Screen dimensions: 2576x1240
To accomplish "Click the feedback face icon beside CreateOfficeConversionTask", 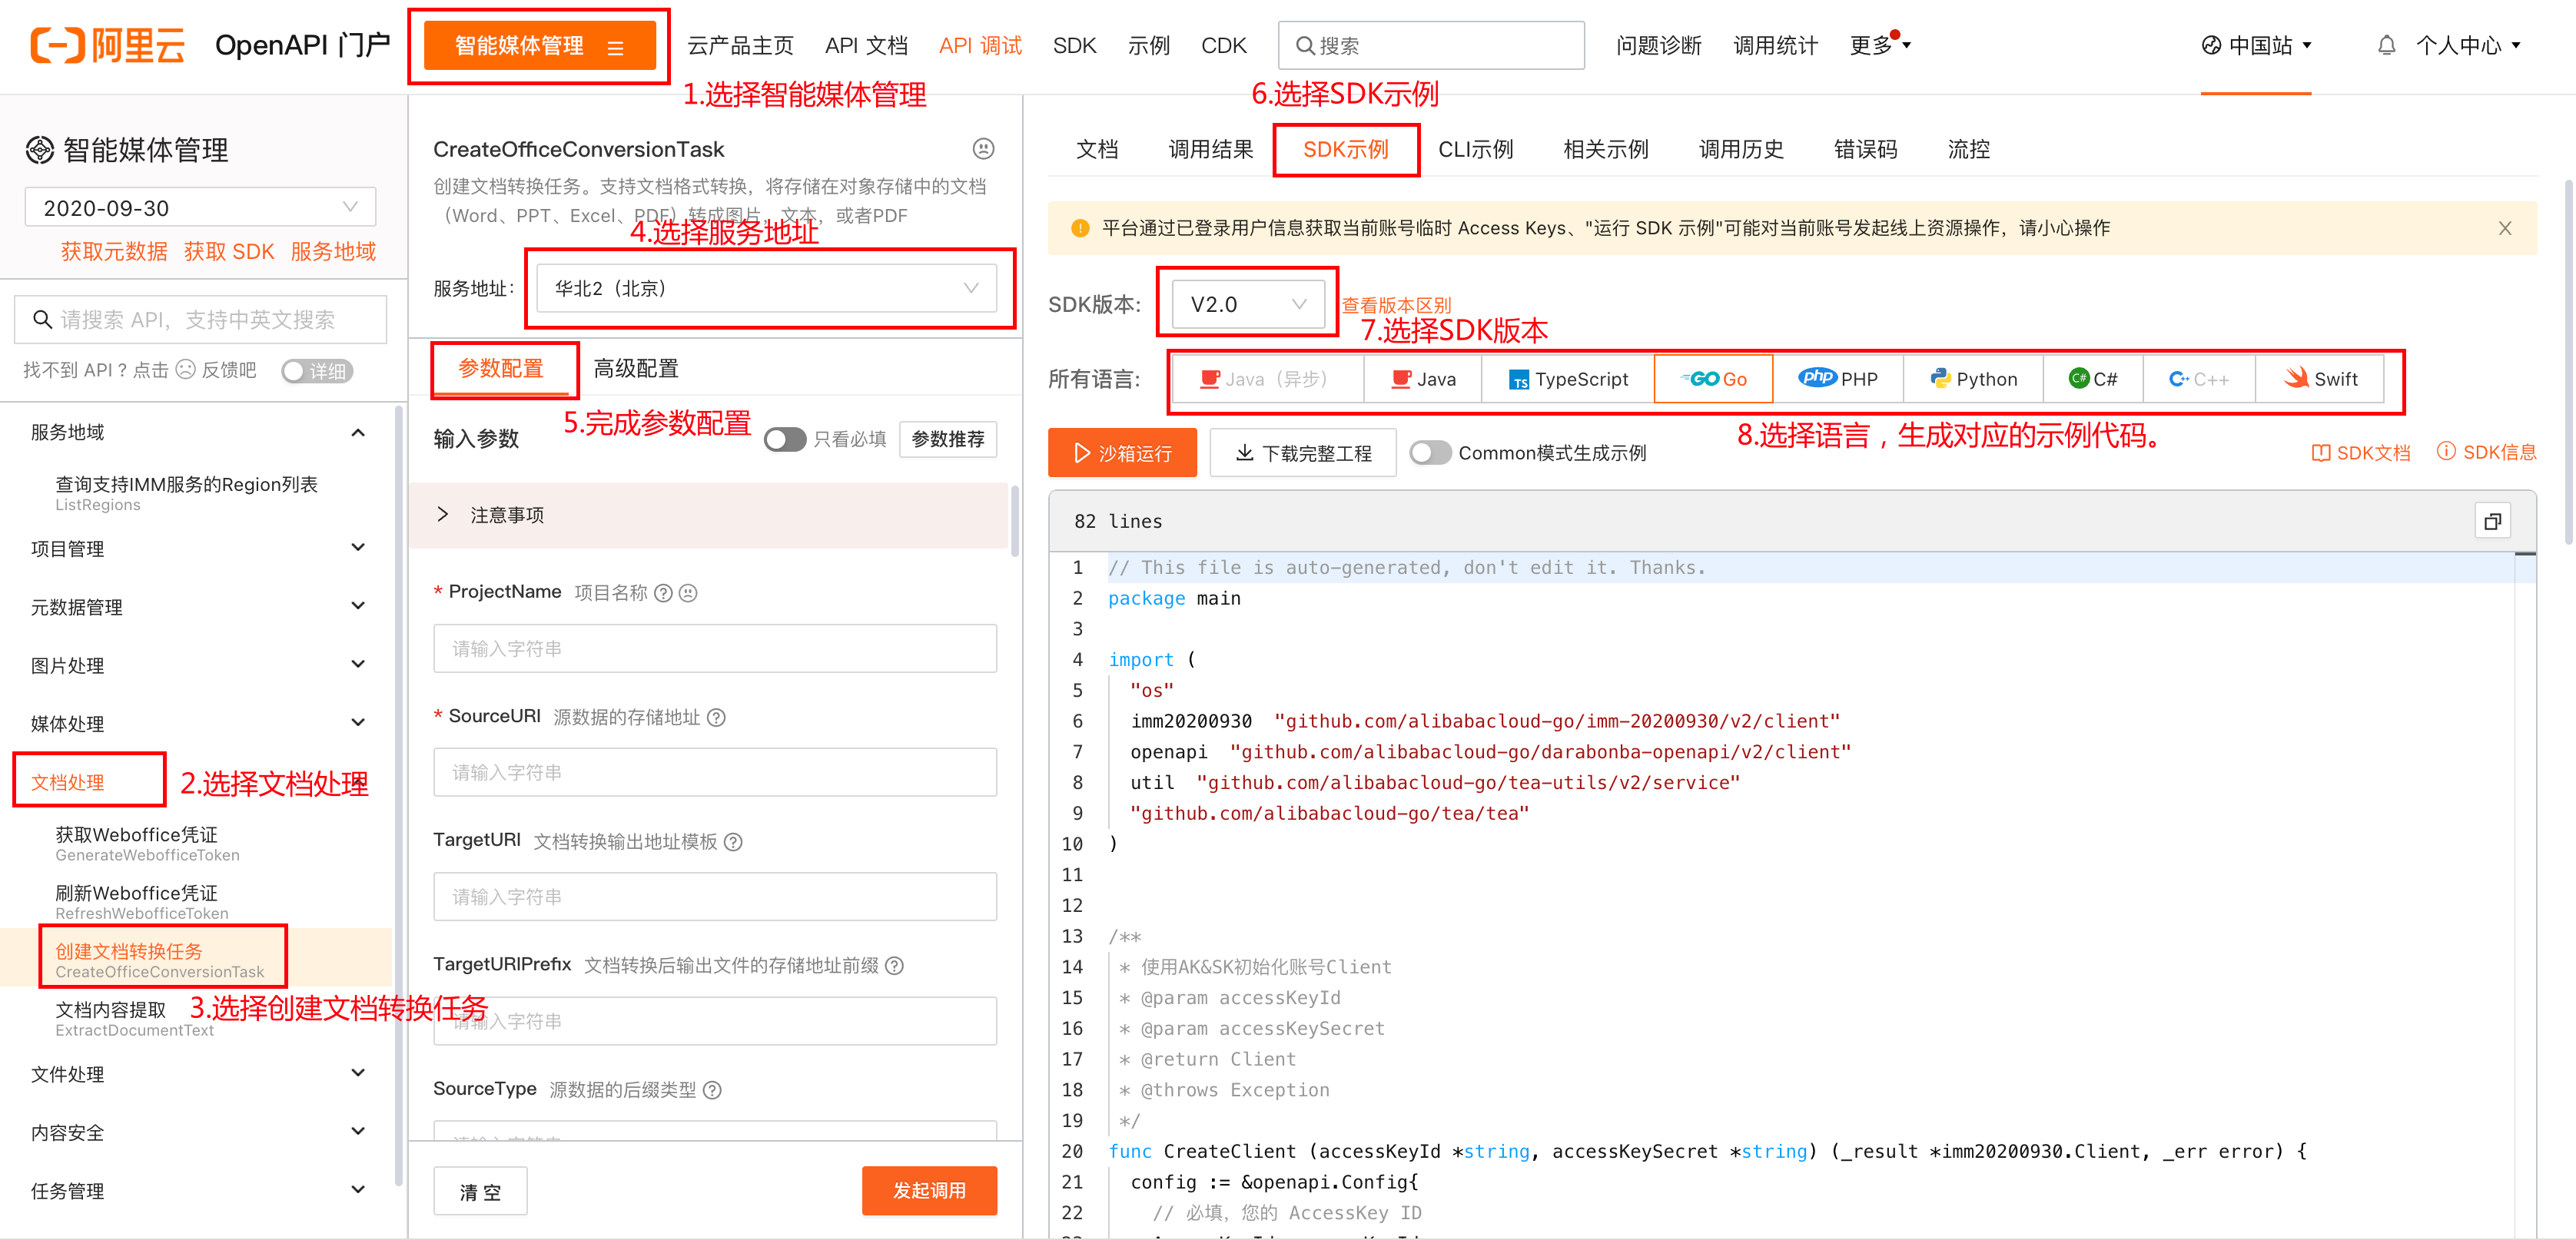I will click(x=983, y=149).
